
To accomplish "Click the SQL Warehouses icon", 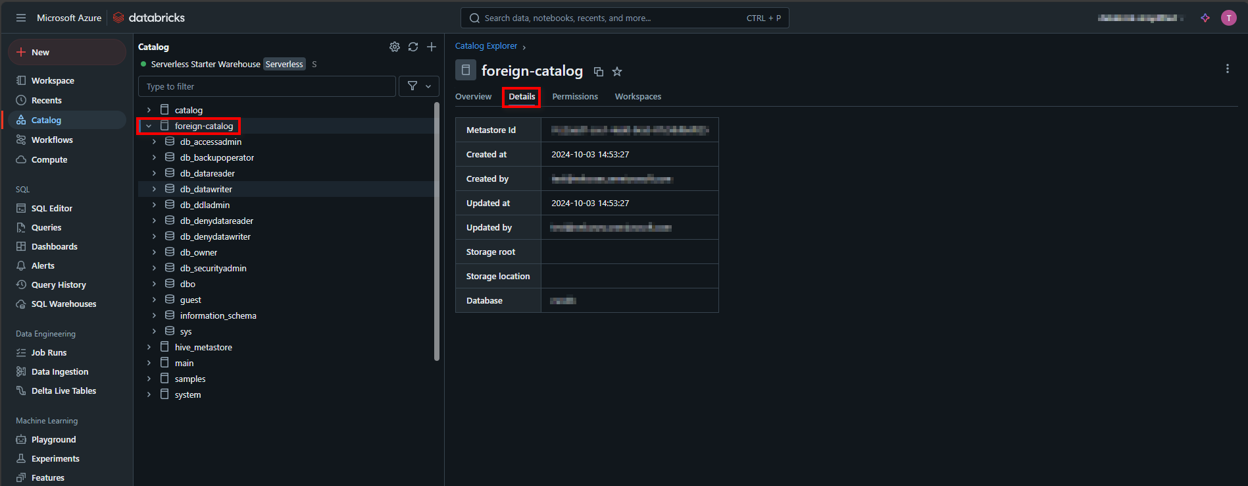I will click(21, 304).
